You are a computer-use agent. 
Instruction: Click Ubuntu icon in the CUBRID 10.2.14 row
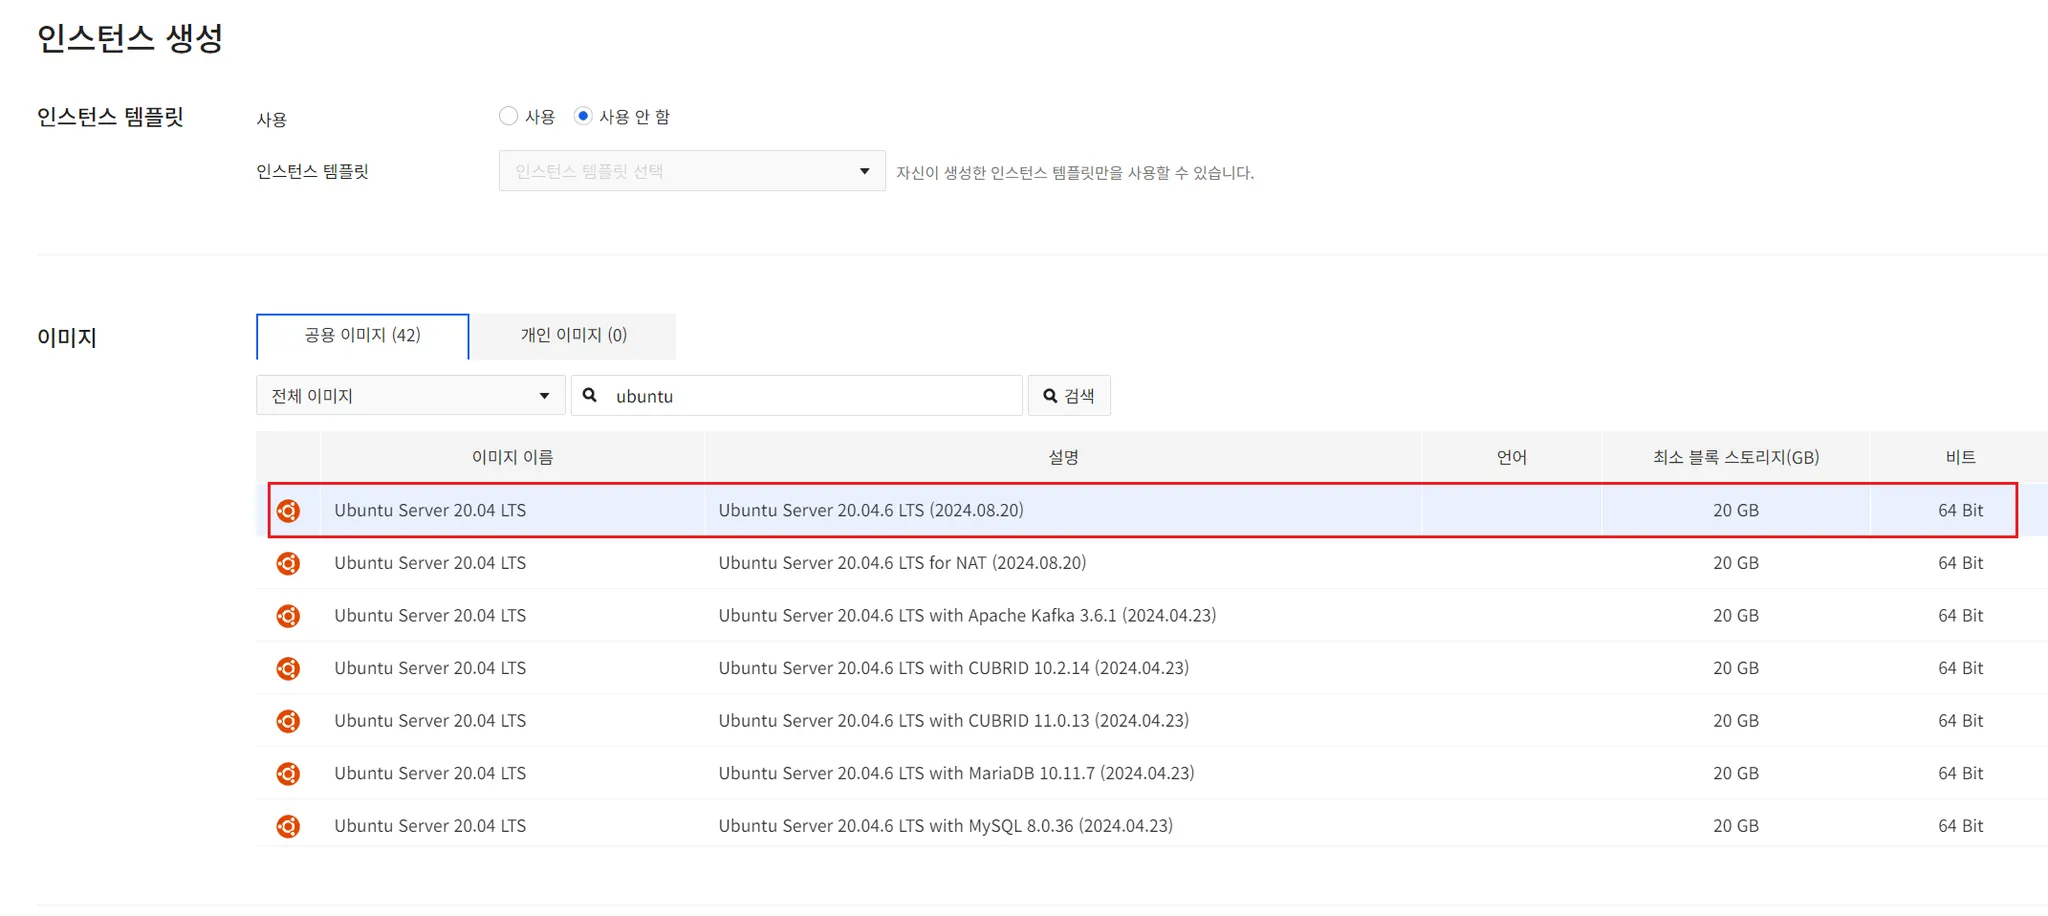click(288, 669)
